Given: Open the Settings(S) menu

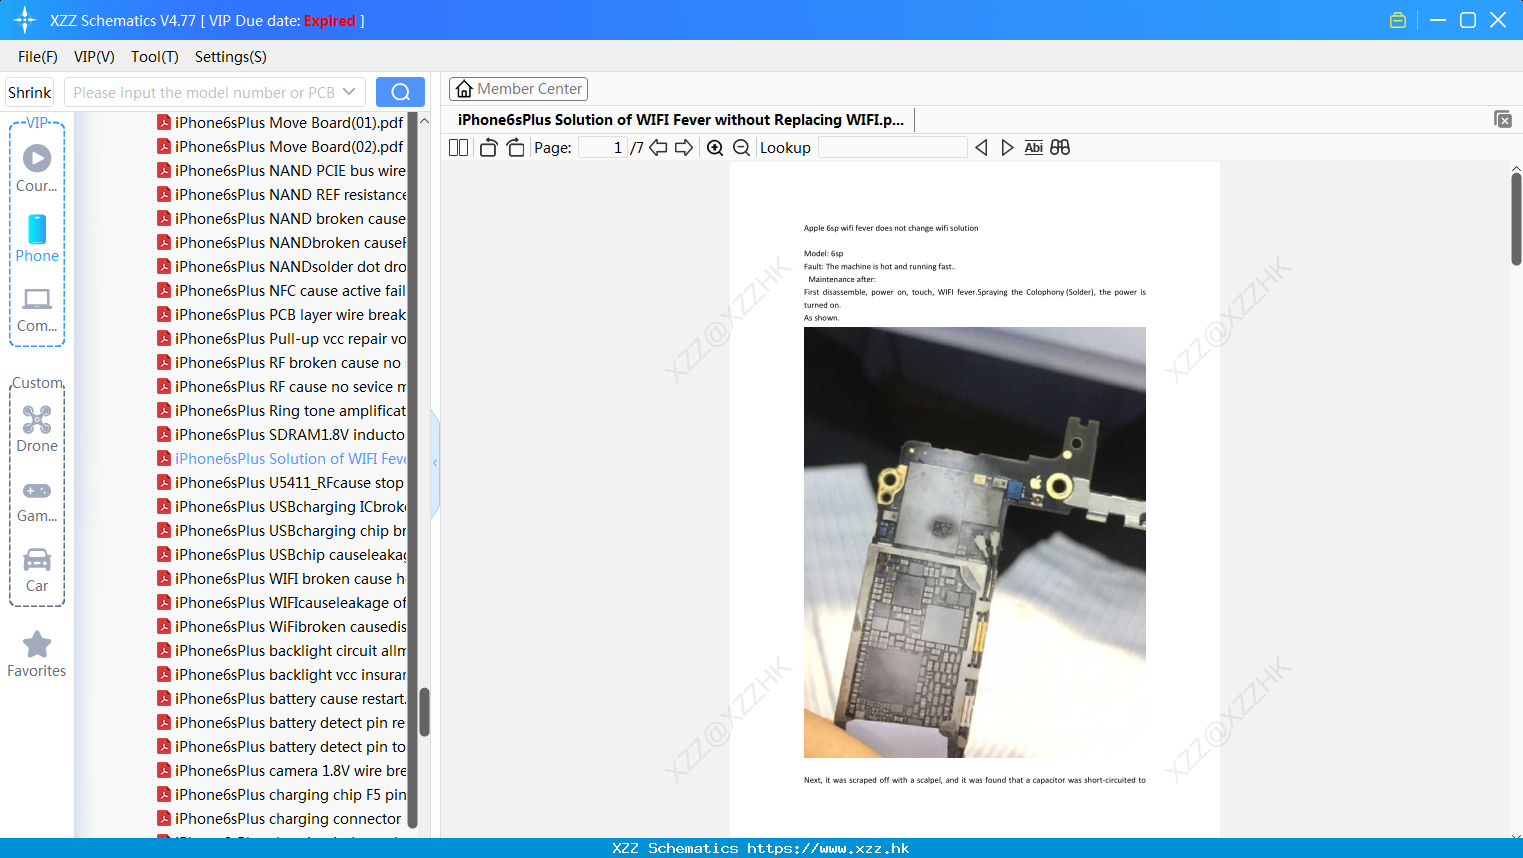Looking at the screenshot, I should [231, 57].
